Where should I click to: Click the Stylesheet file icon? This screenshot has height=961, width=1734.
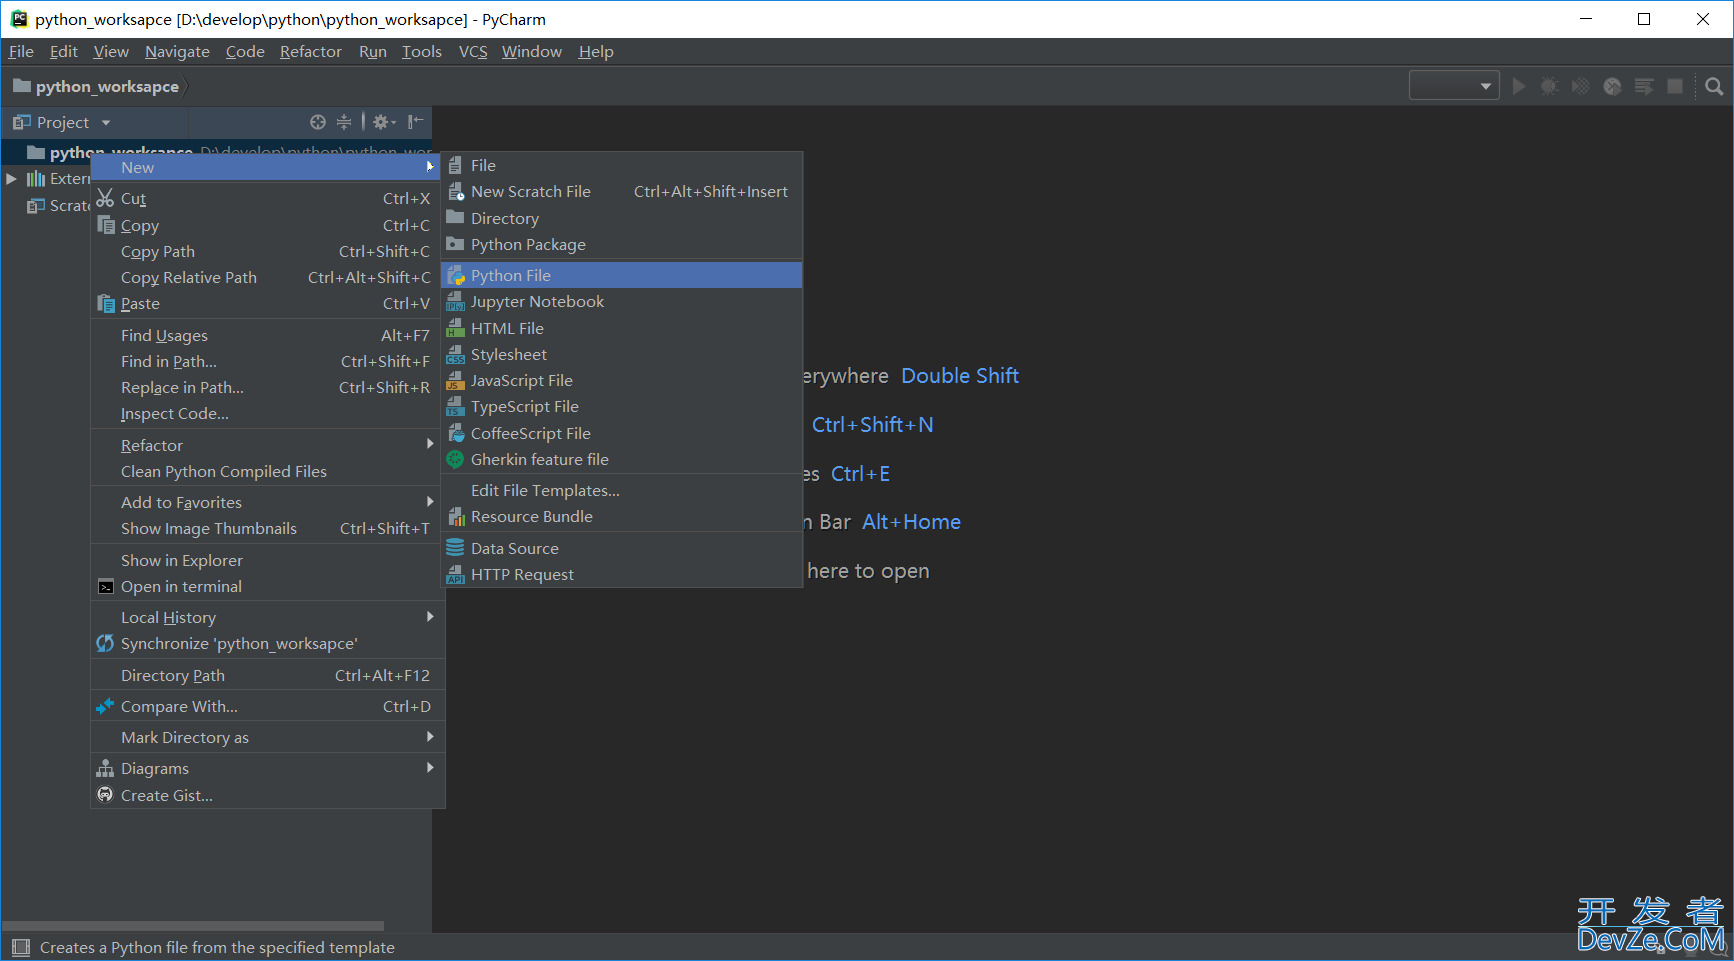455,355
